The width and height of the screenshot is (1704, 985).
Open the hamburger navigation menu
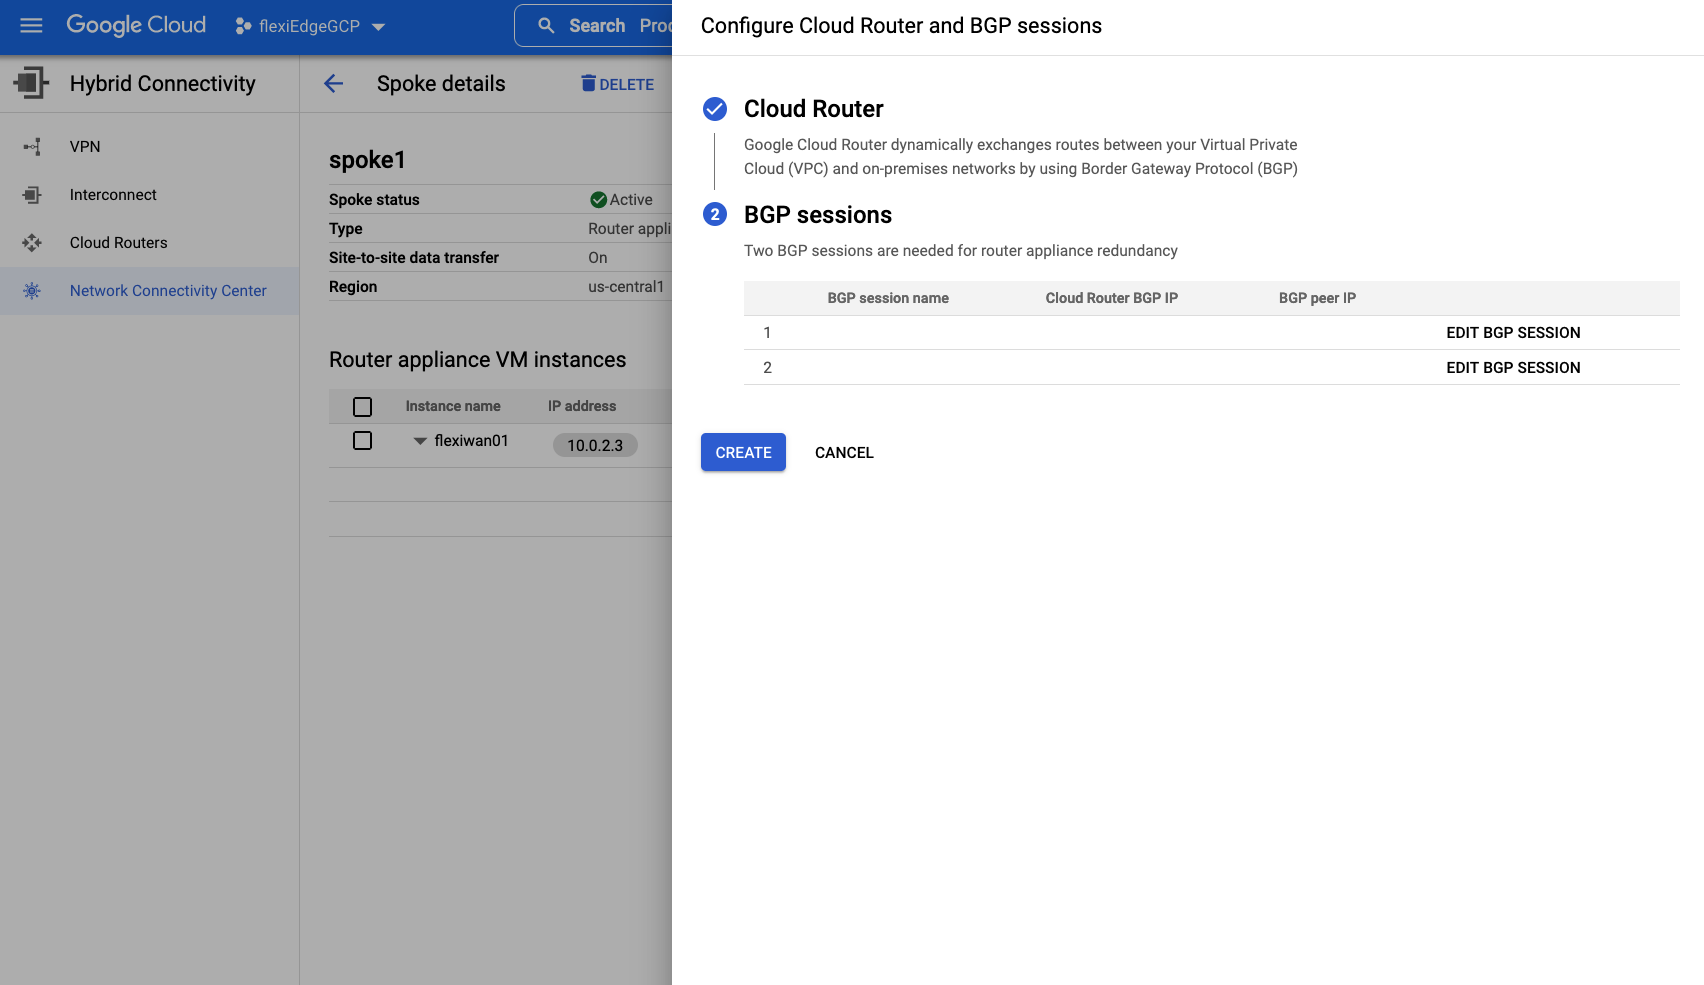pos(31,26)
